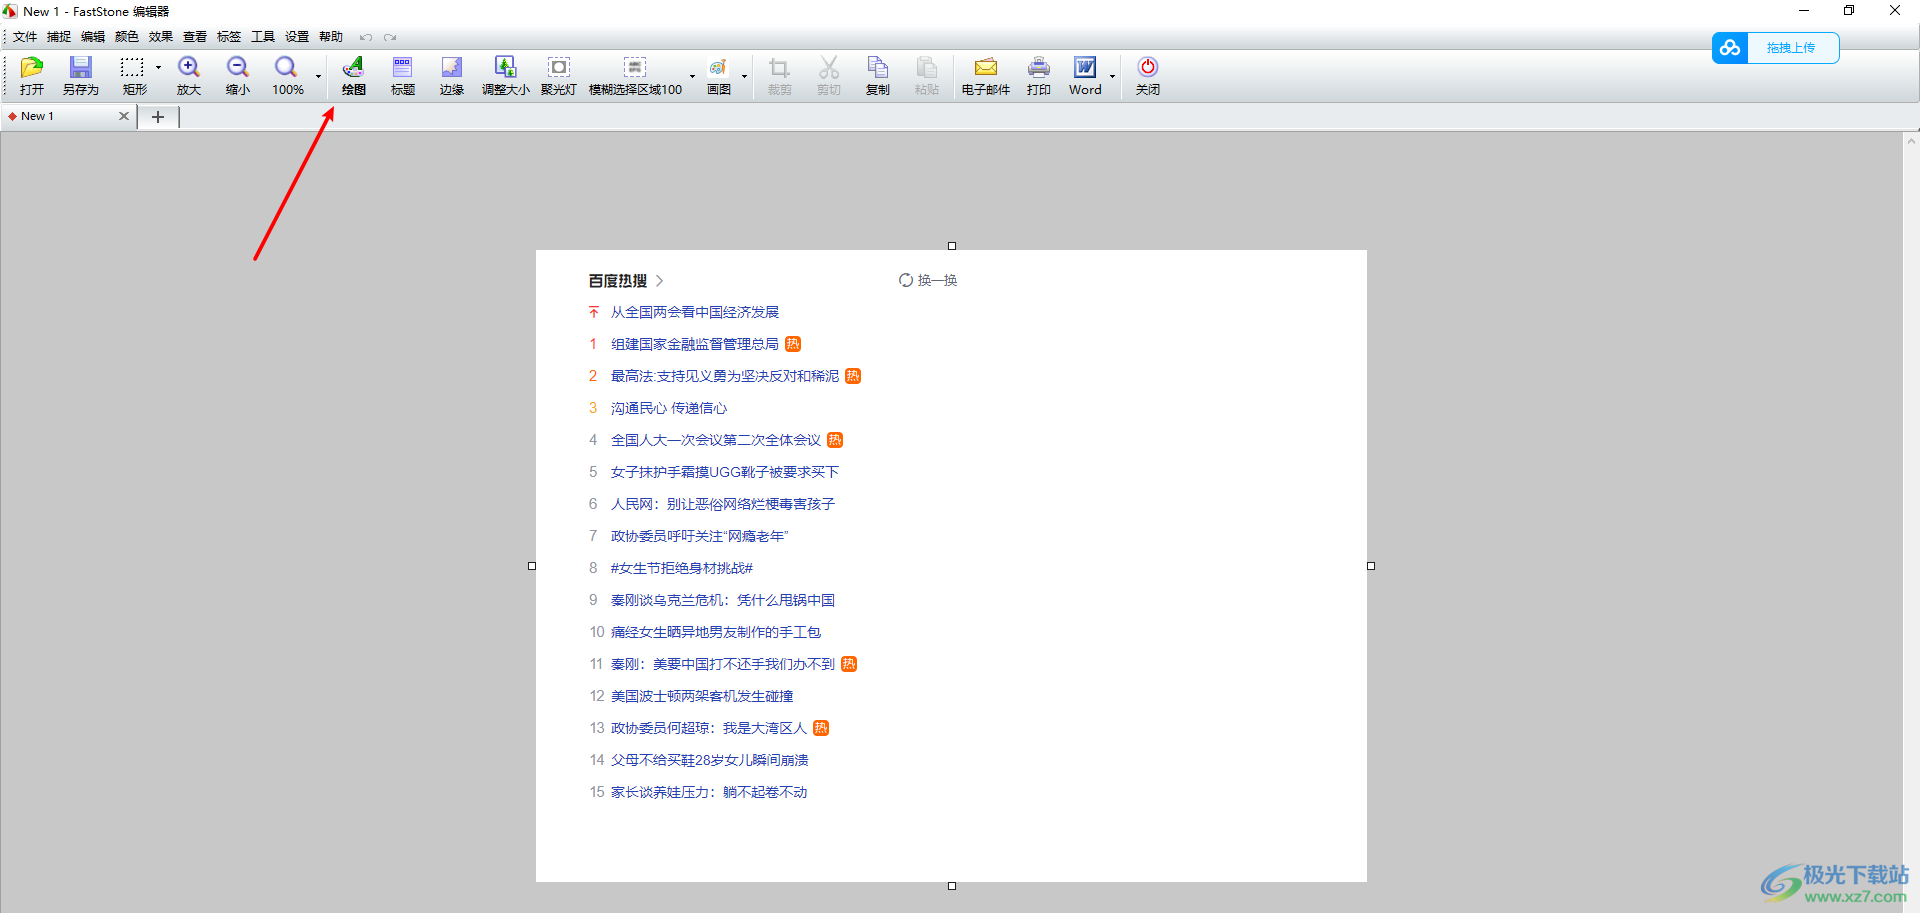The height and width of the screenshot is (913, 1920).
Task: Click the text 家长谈养娃压力：躺不起卷不动
Action: tap(709, 792)
